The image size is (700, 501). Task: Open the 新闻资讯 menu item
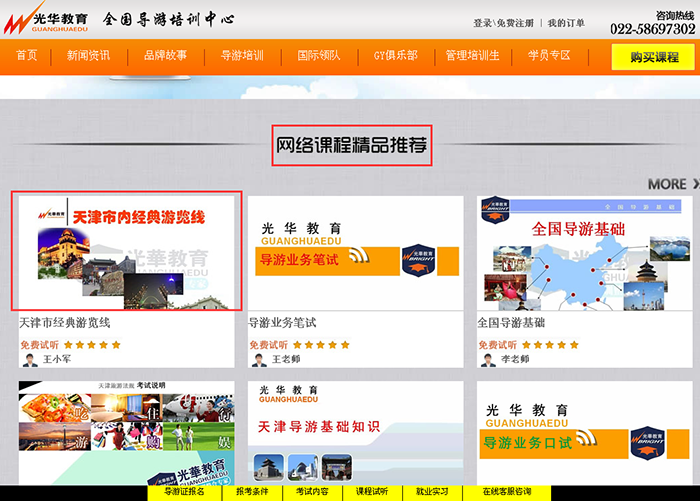[88, 55]
